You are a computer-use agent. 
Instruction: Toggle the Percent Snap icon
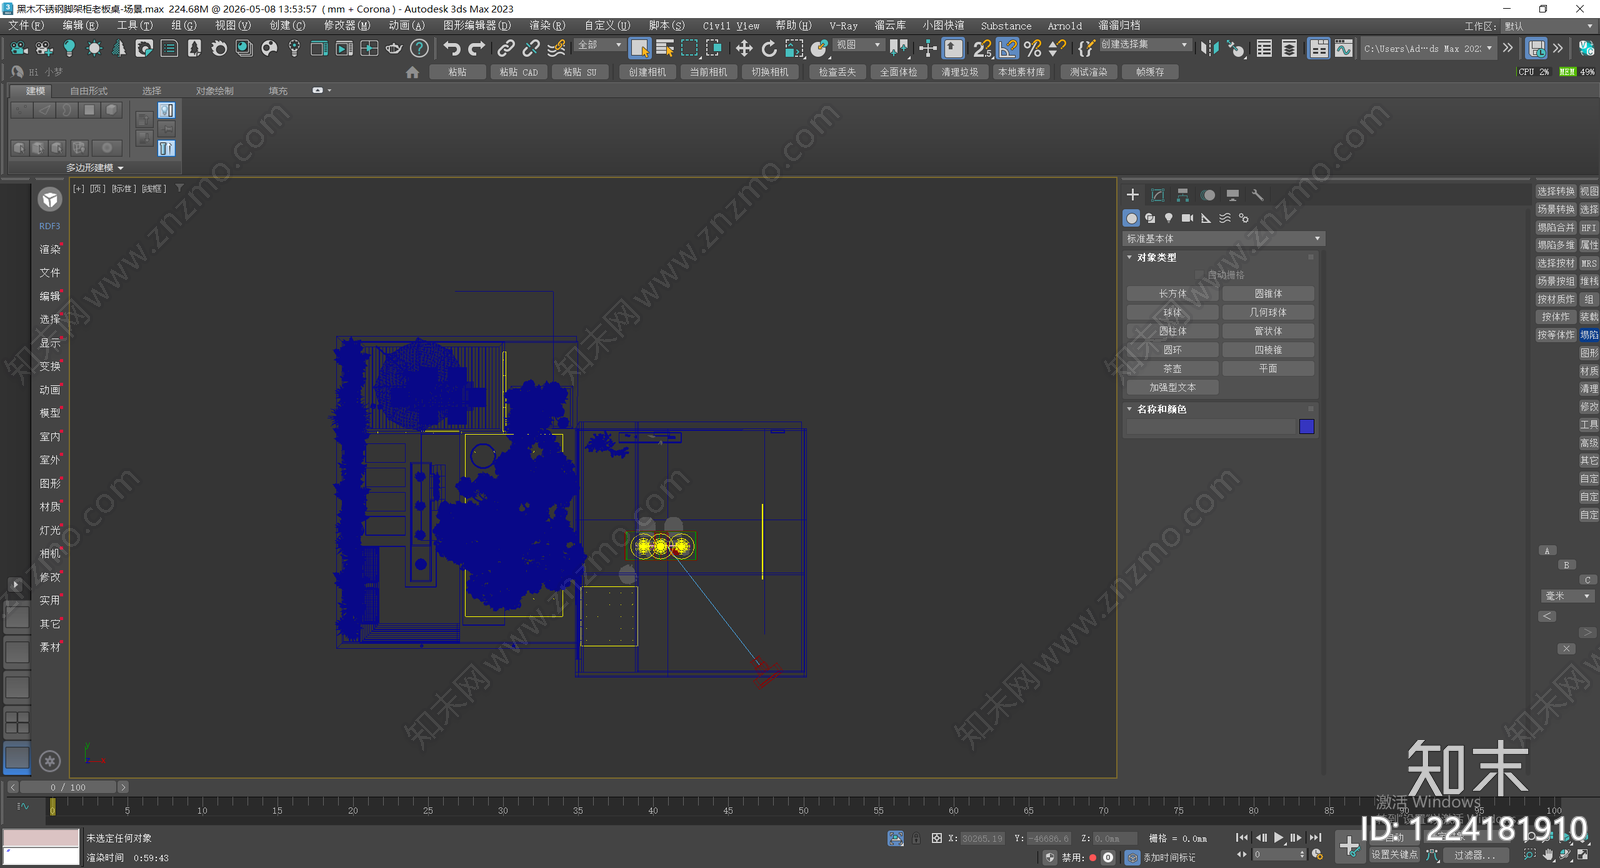[x=1033, y=48]
